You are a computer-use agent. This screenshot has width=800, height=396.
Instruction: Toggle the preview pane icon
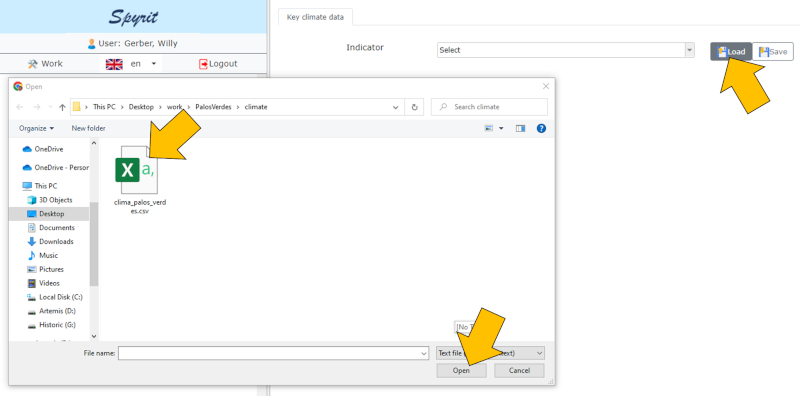tap(520, 129)
